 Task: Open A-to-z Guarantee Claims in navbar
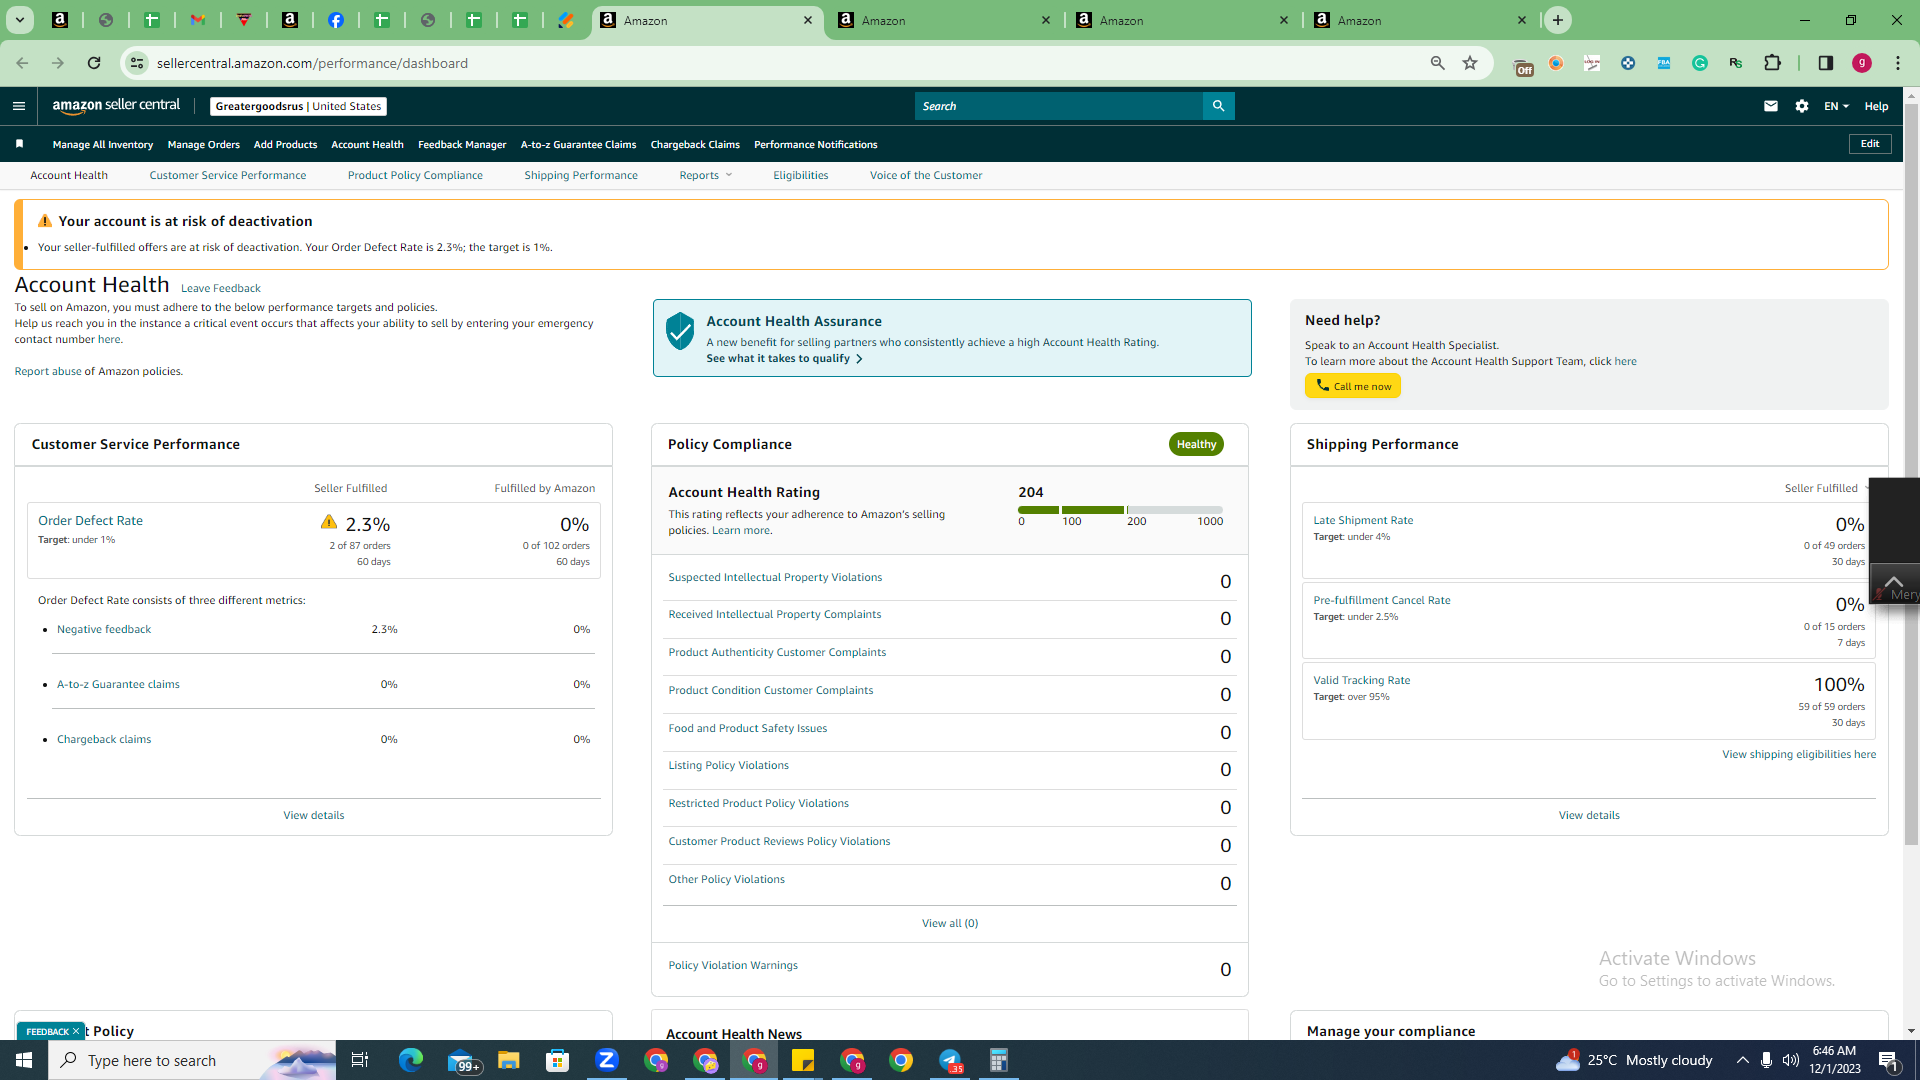578,144
